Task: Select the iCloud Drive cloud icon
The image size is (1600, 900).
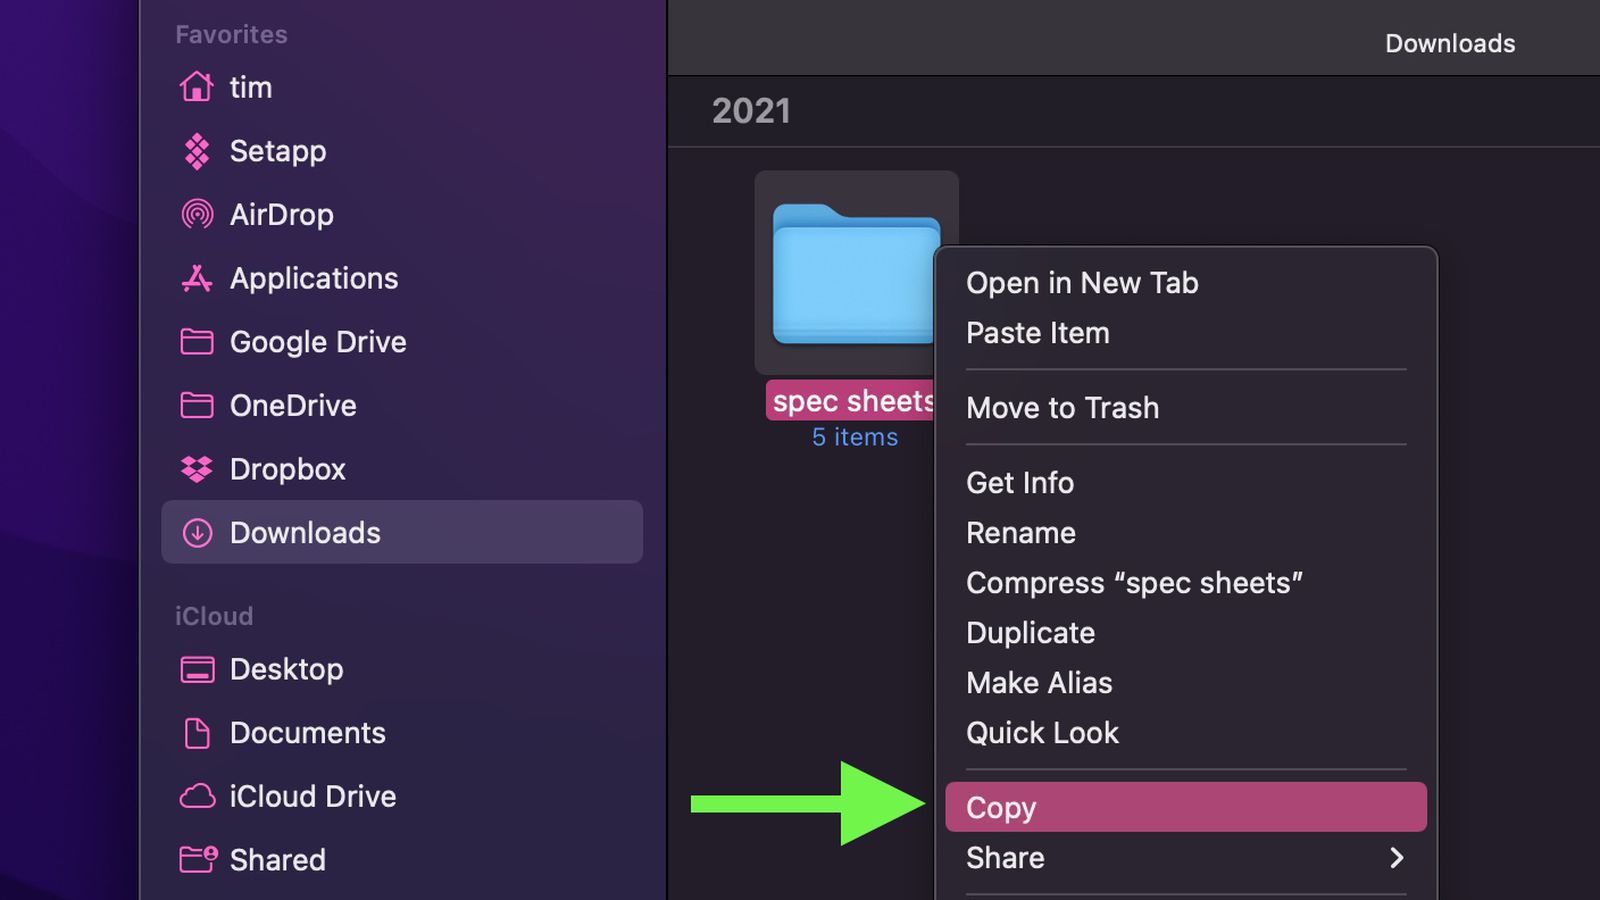Action: (196, 796)
